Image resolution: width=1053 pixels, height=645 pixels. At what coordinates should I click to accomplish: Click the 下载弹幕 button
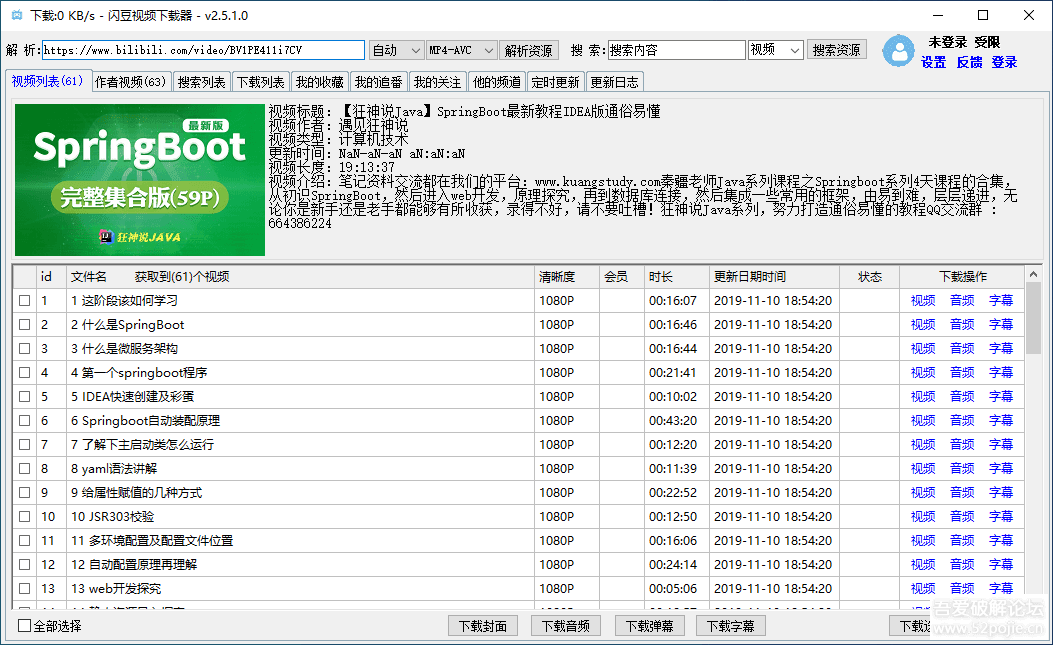pos(649,626)
